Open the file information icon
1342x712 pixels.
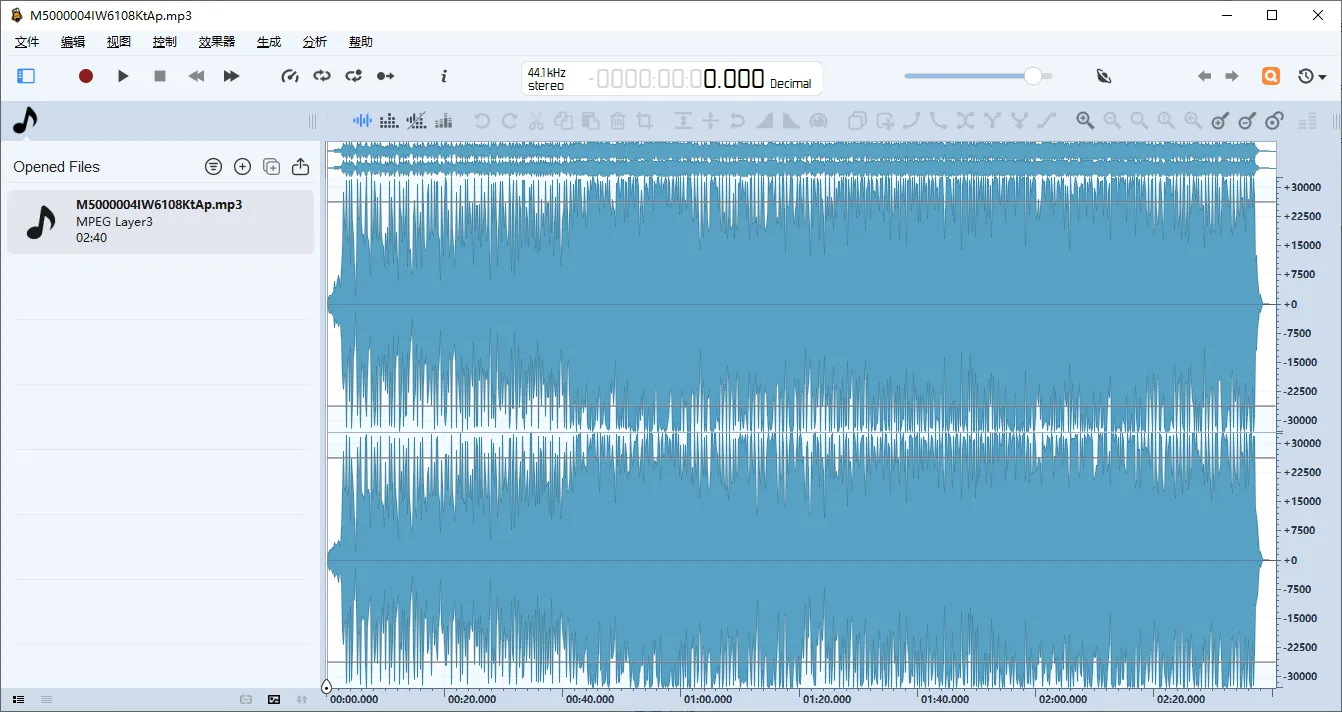click(x=444, y=76)
